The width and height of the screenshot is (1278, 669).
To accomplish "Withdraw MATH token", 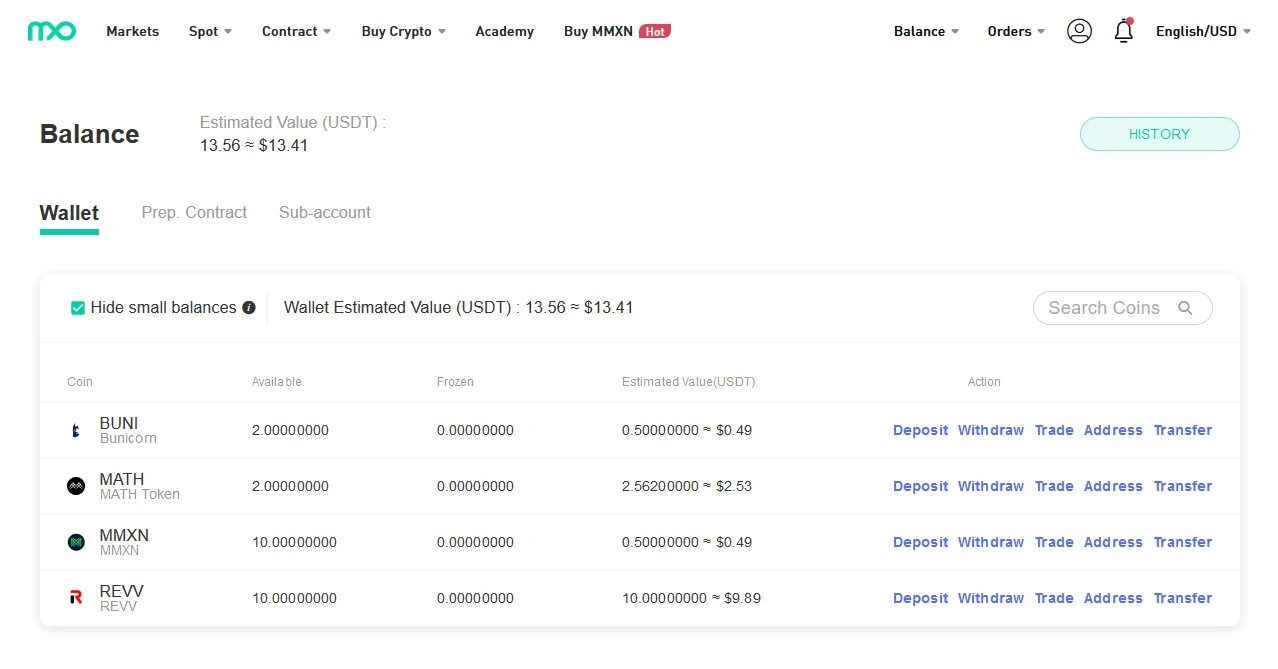I will 991,486.
